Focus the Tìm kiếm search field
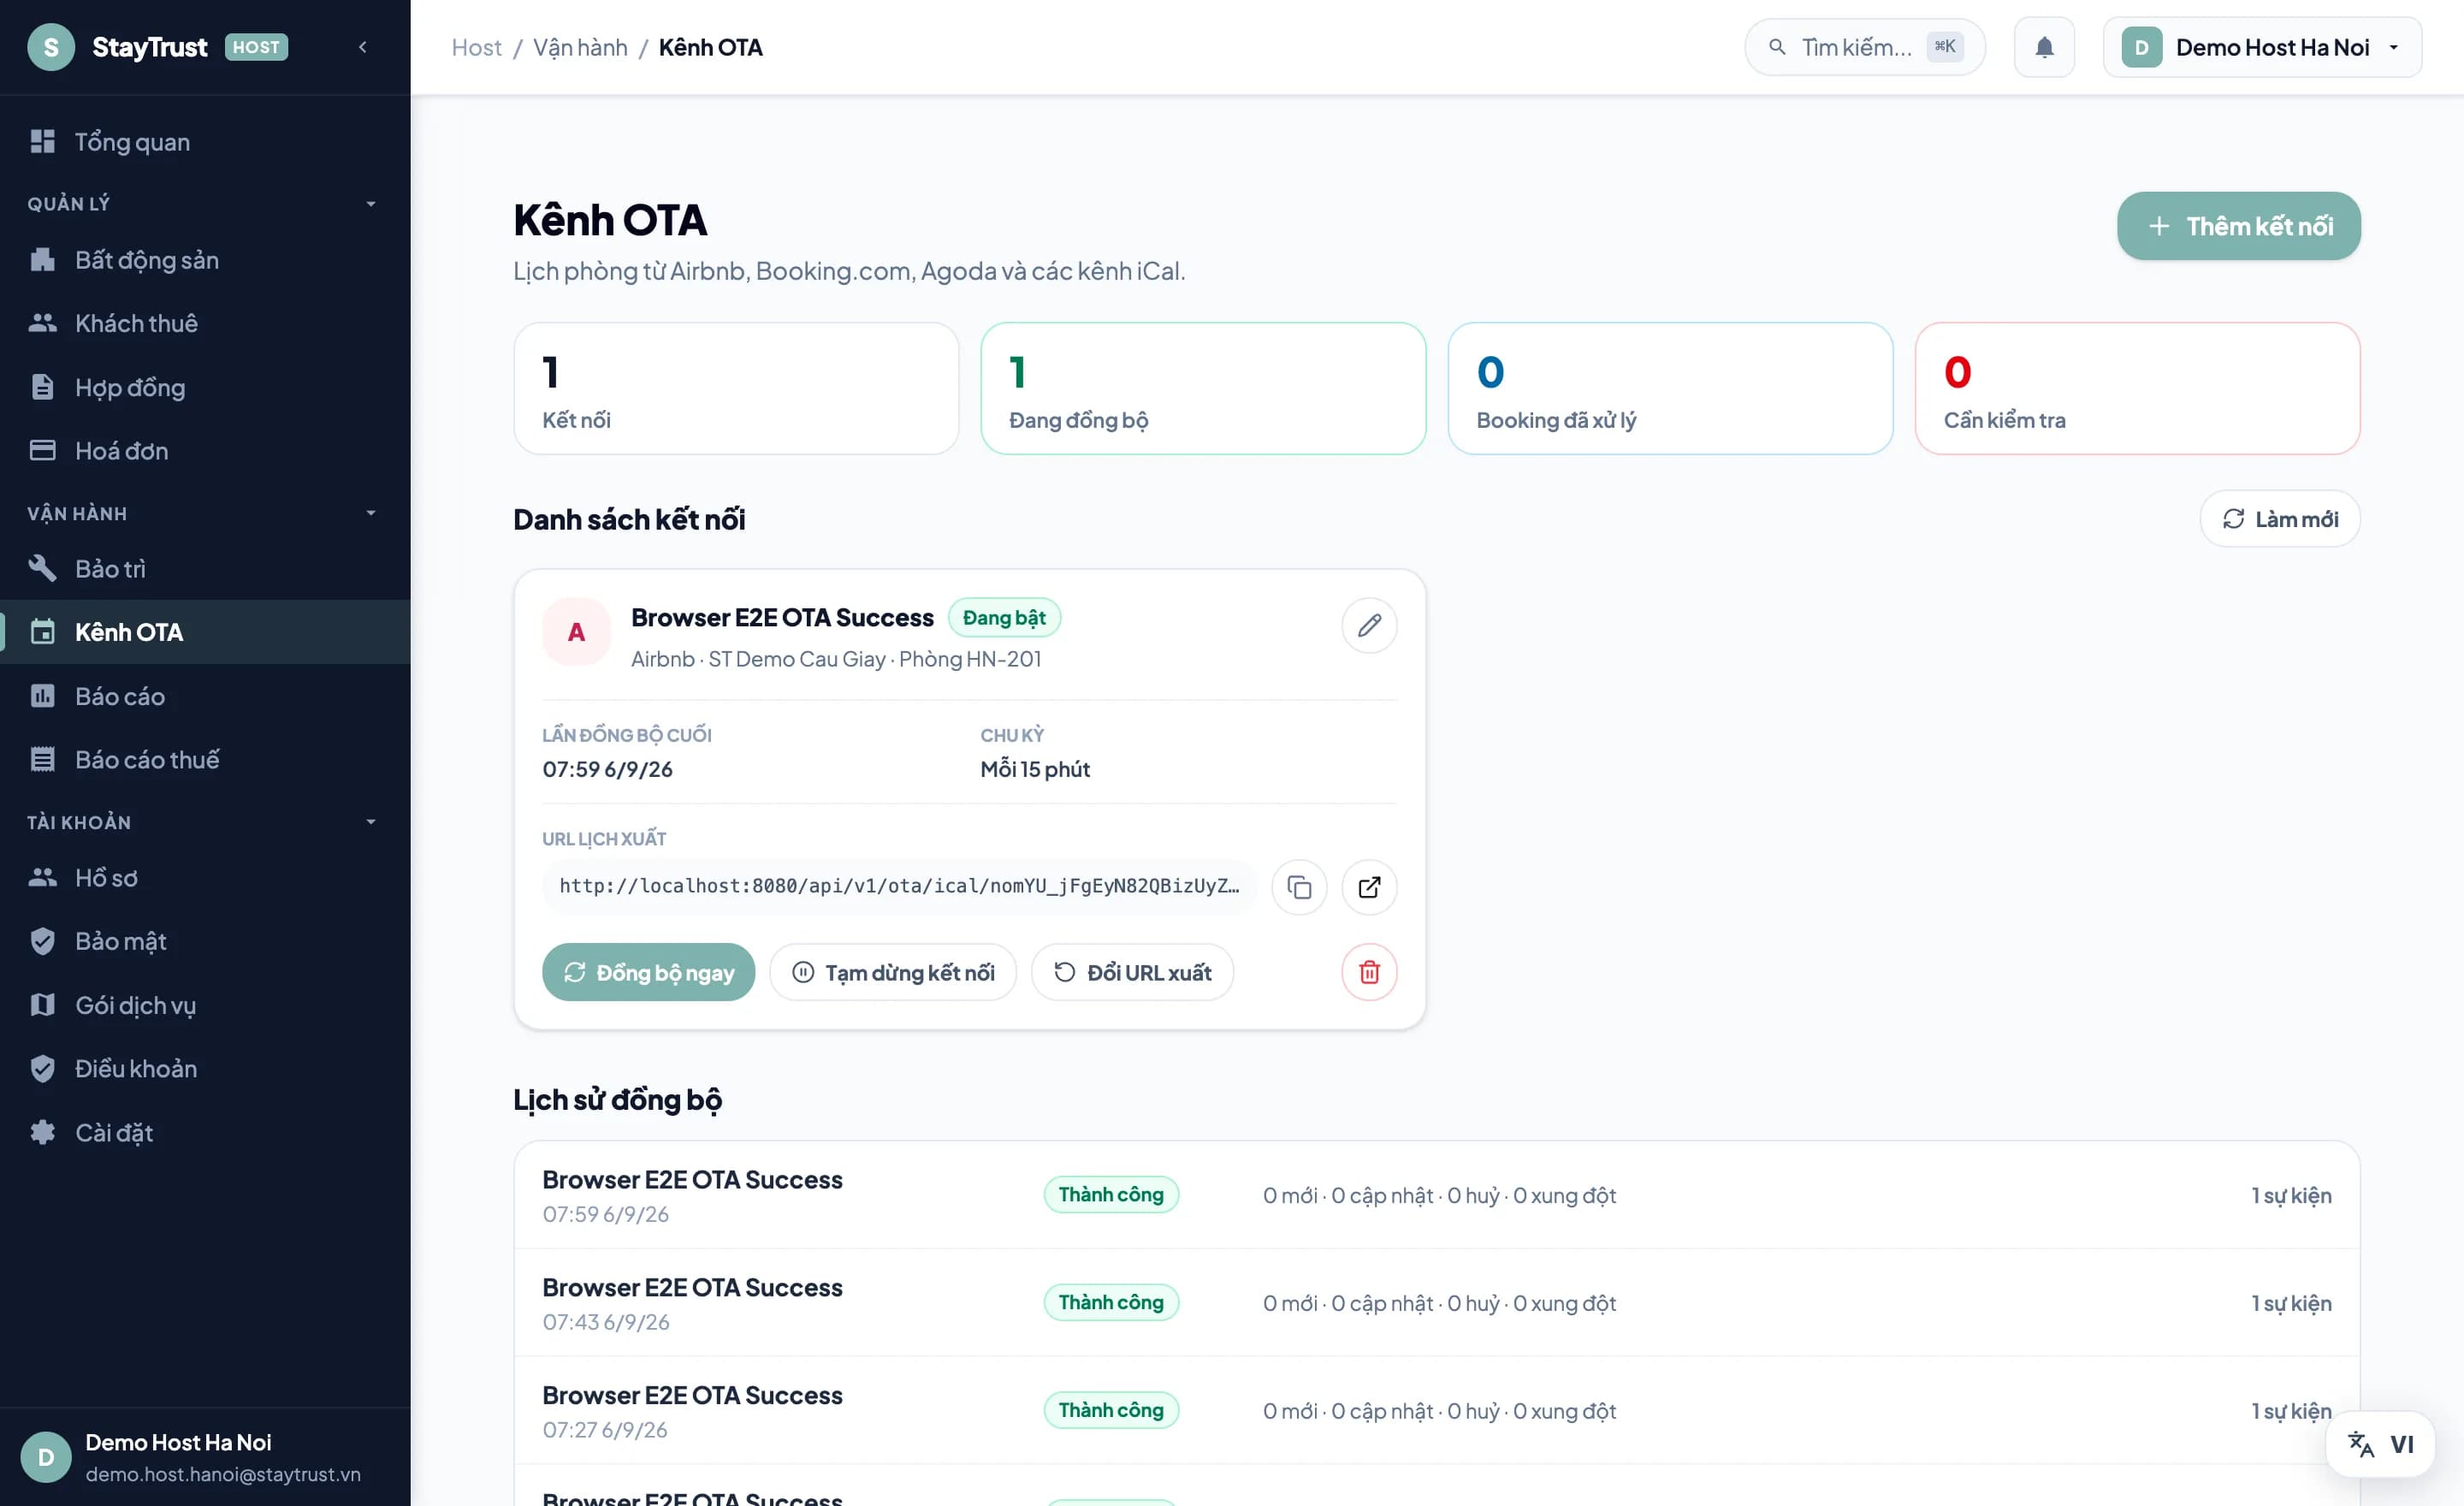Screen dimensions: 2464x1506 1865,47
